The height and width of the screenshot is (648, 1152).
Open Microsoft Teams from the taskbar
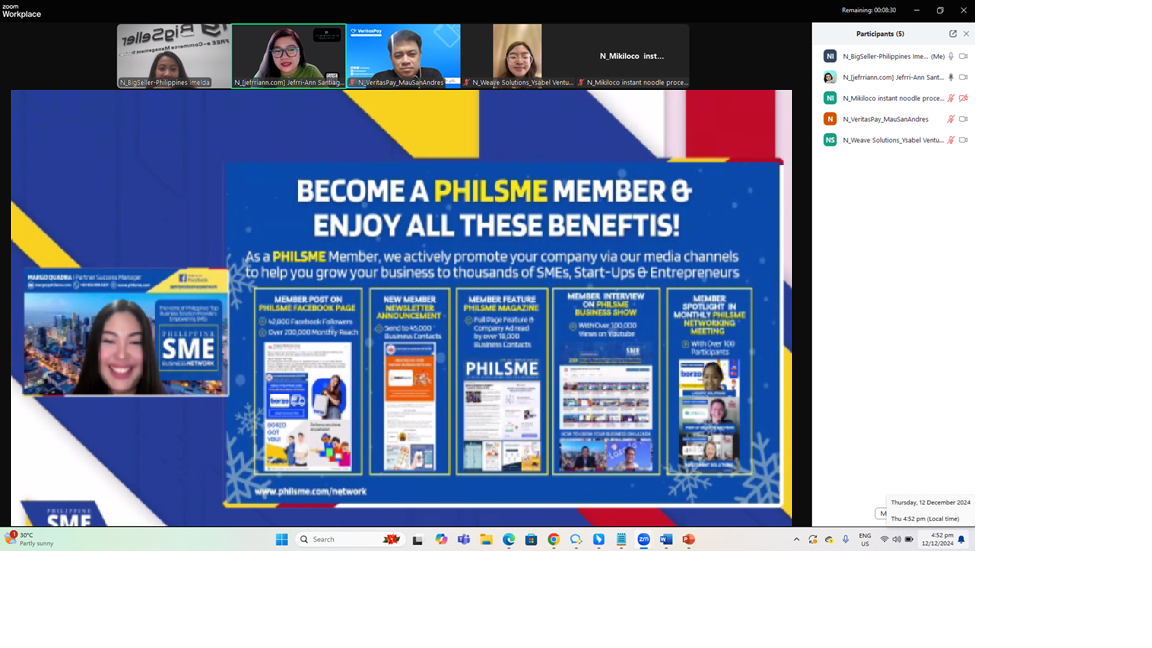click(x=464, y=540)
